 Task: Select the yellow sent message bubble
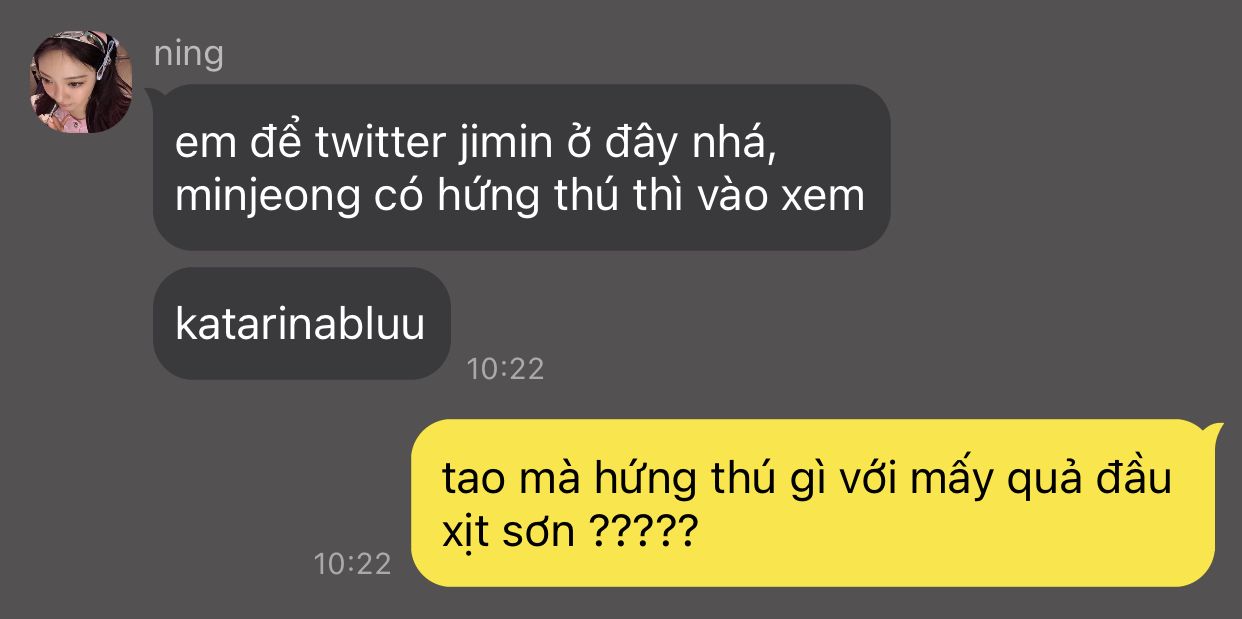813,503
